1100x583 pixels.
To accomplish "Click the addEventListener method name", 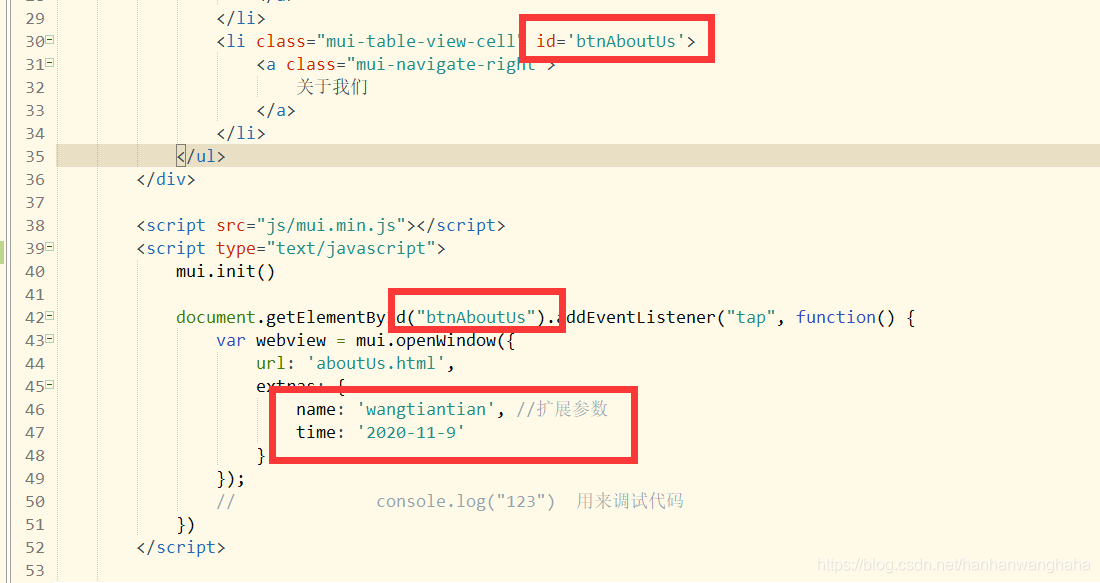I will pyautogui.click(x=636, y=317).
